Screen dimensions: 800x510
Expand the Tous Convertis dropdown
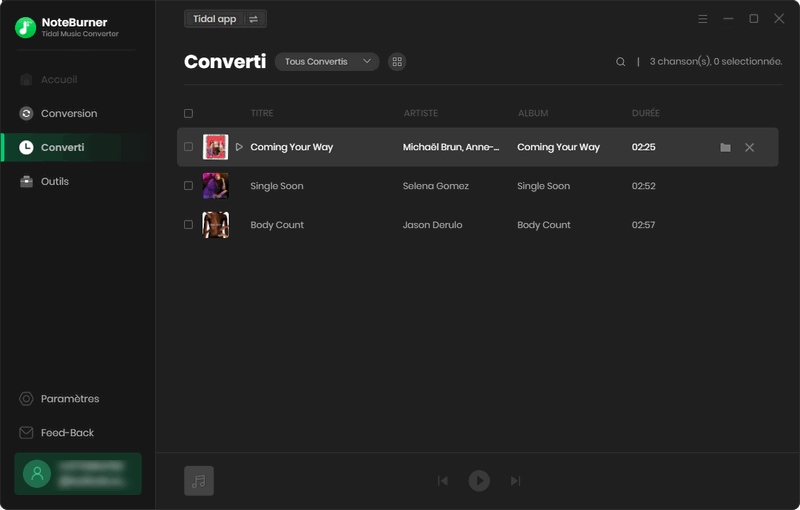(x=327, y=62)
